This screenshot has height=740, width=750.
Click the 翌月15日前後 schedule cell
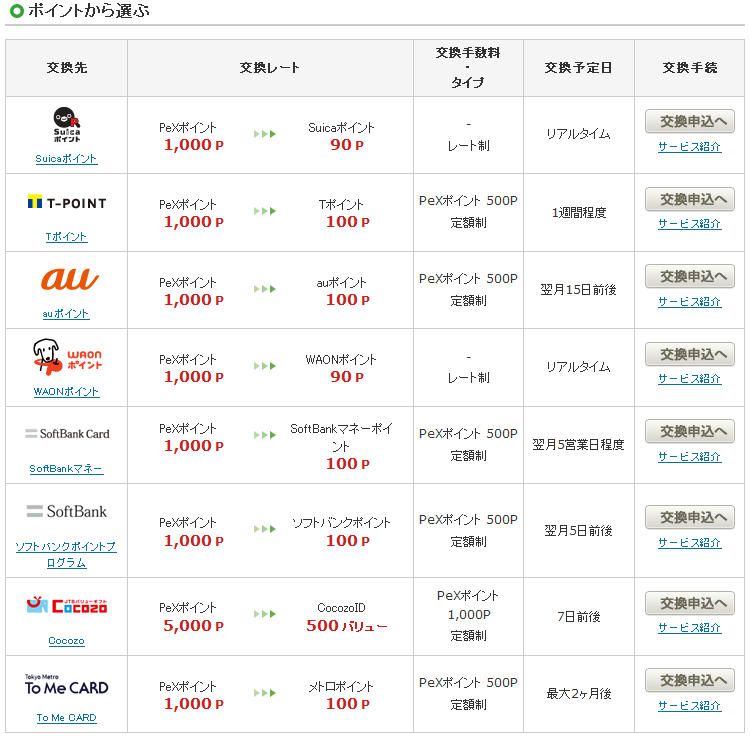point(578,289)
